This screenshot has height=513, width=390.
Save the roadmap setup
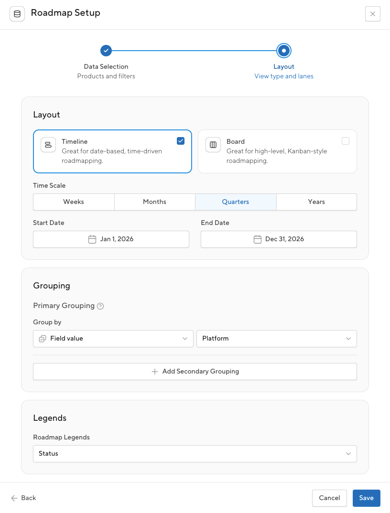(x=366, y=498)
